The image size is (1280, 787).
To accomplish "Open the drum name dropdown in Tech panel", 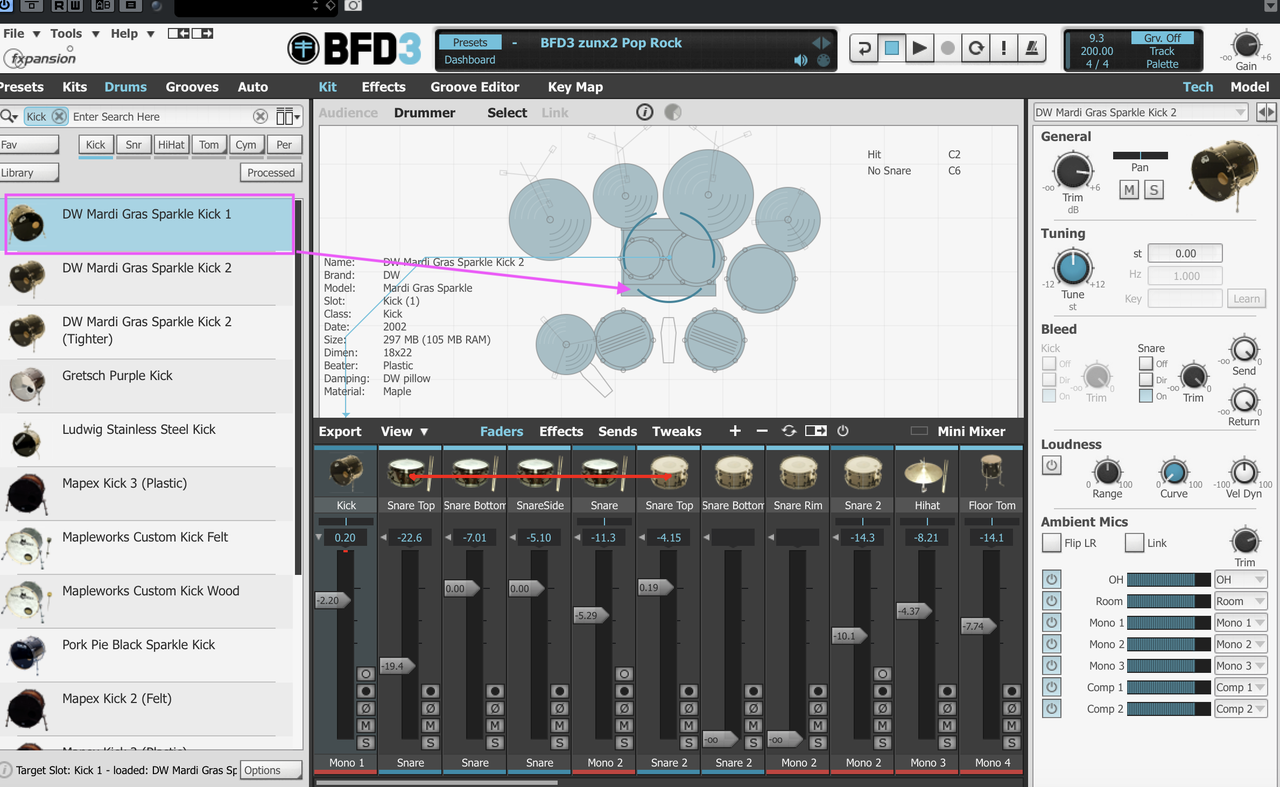I will [x=1141, y=112].
